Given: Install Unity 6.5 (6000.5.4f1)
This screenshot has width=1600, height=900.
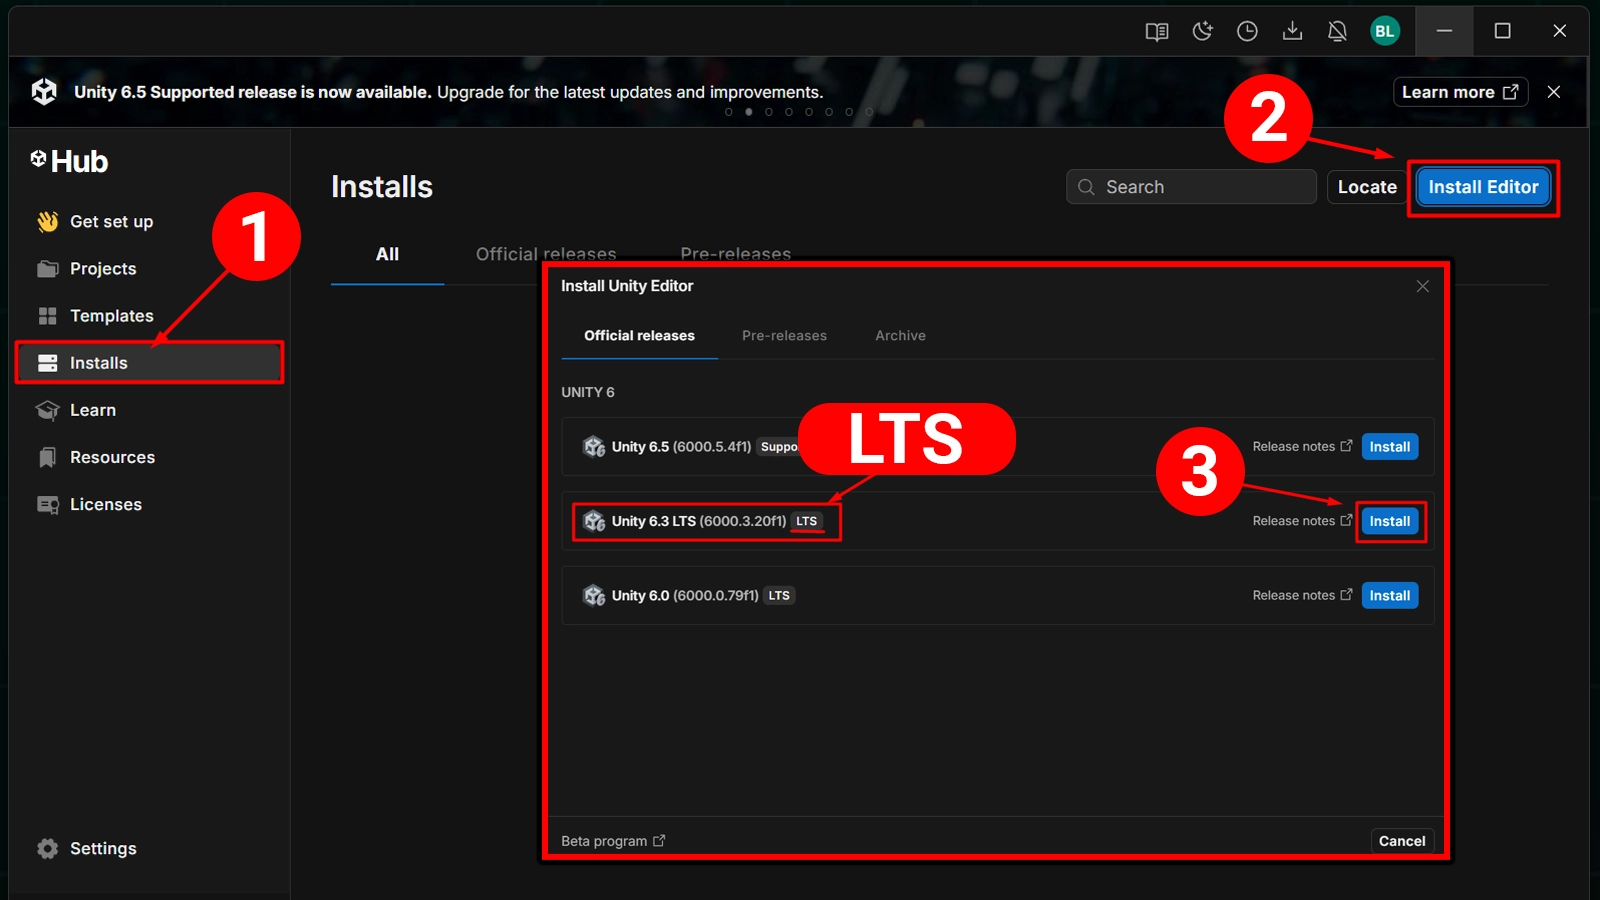Looking at the screenshot, I should tap(1389, 447).
